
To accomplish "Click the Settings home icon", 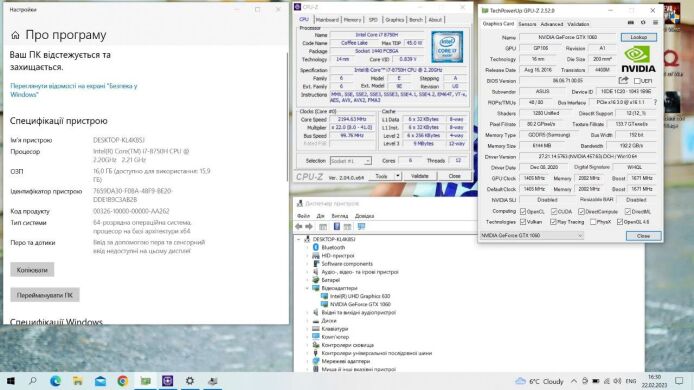I will coord(15,35).
